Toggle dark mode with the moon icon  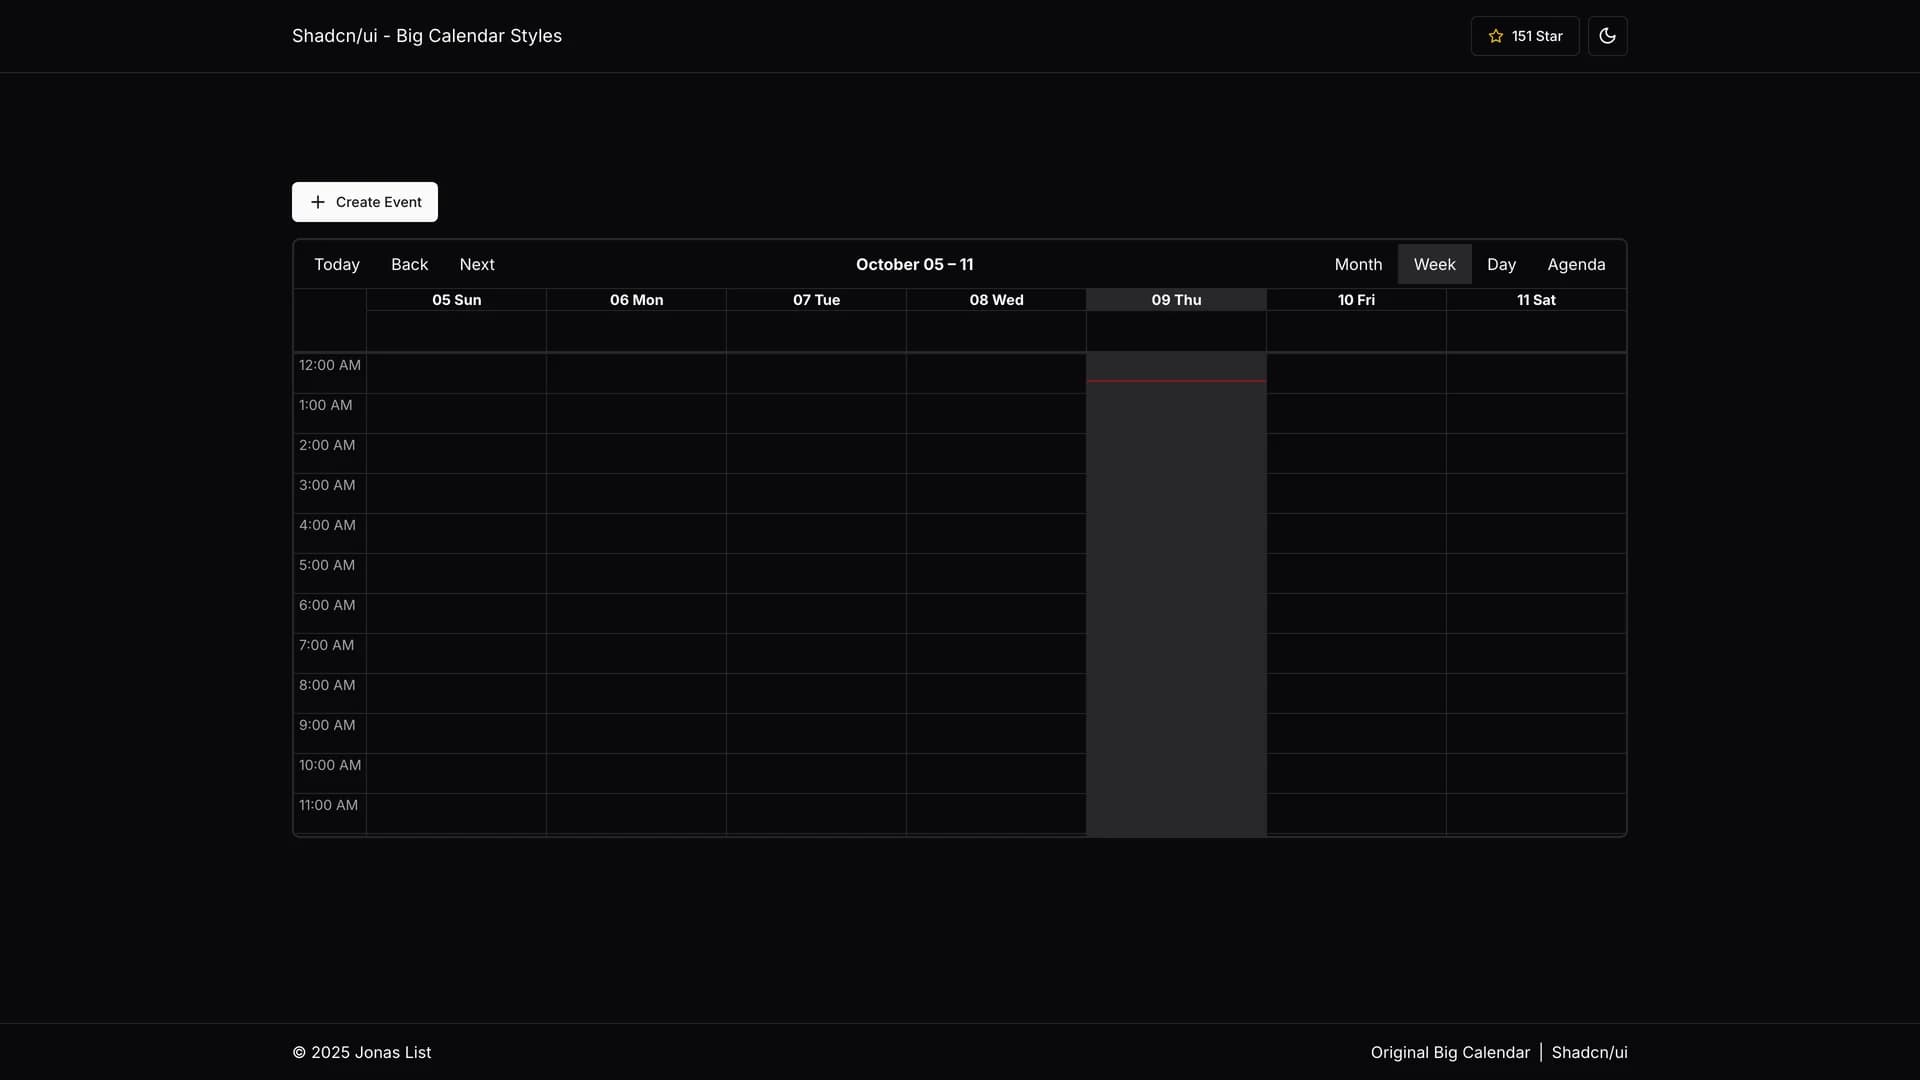point(1607,35)
